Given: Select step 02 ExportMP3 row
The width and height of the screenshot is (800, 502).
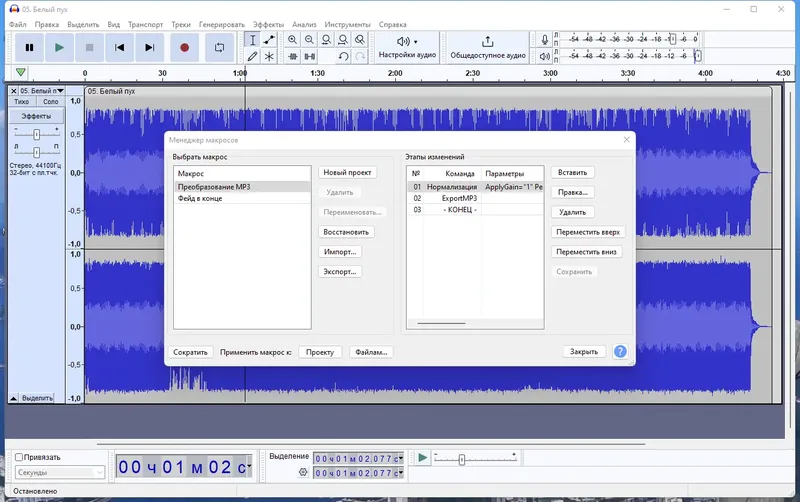Looking at the screenshot, I should pos(475,198).
